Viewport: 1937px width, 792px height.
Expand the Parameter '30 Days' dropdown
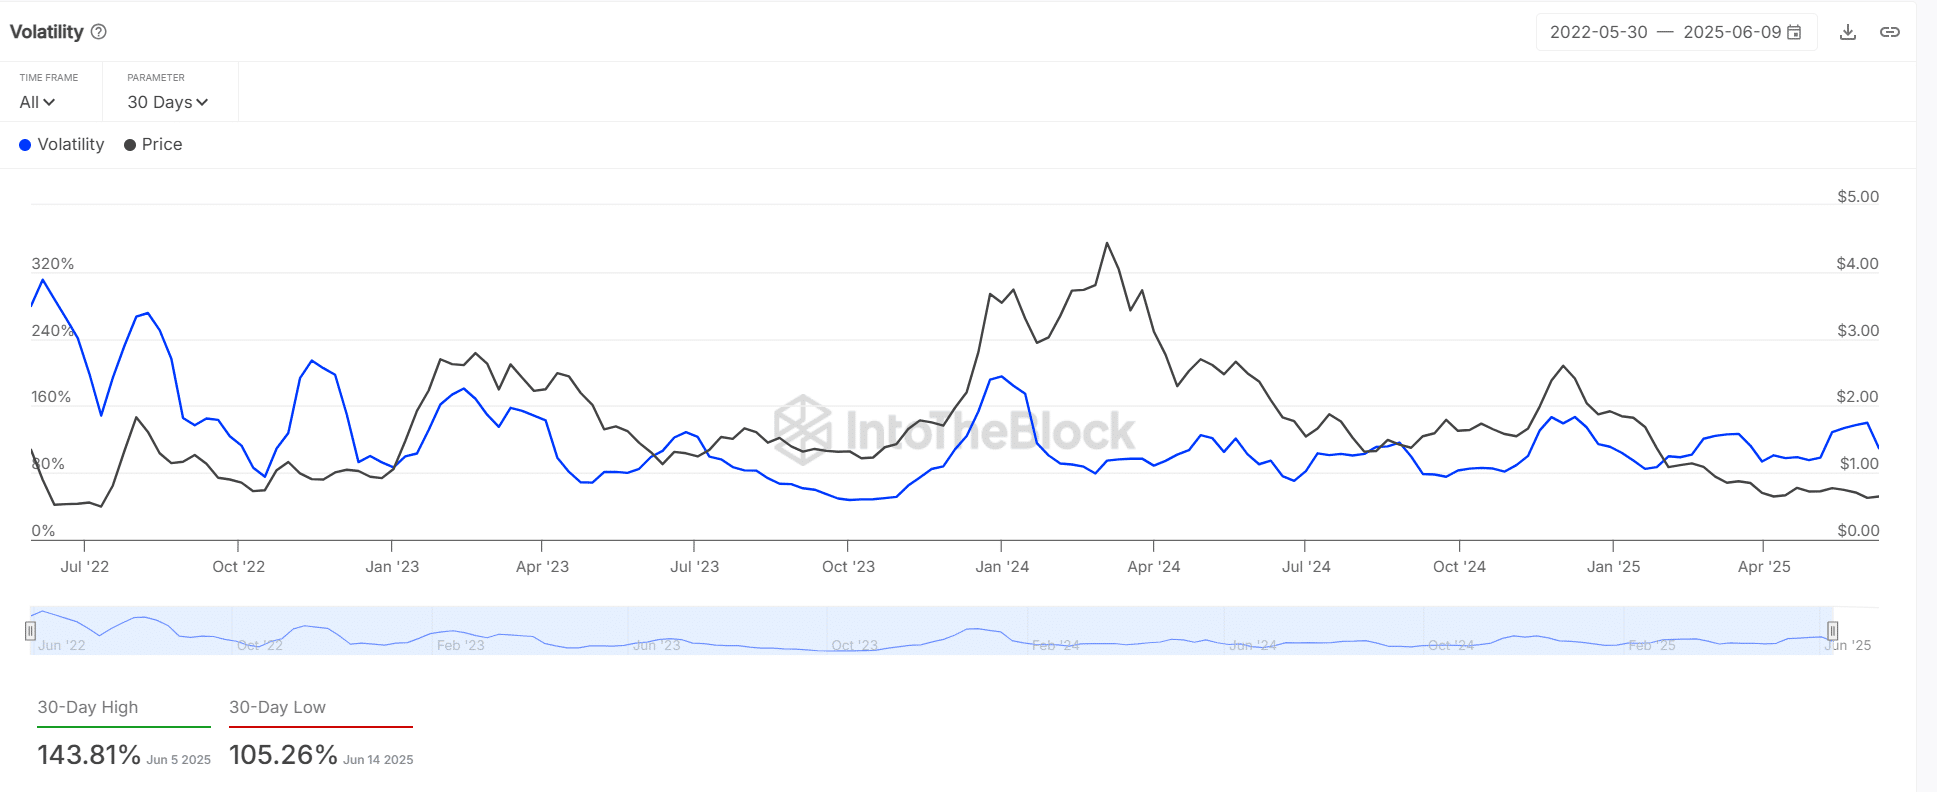167,102
